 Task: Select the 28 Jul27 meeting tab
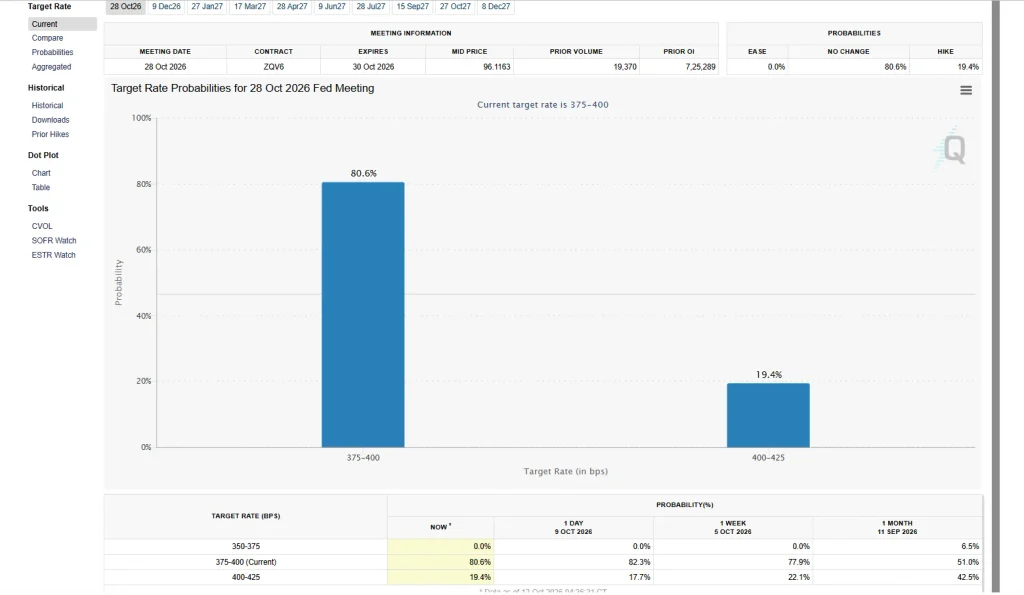tap(371, 7)
